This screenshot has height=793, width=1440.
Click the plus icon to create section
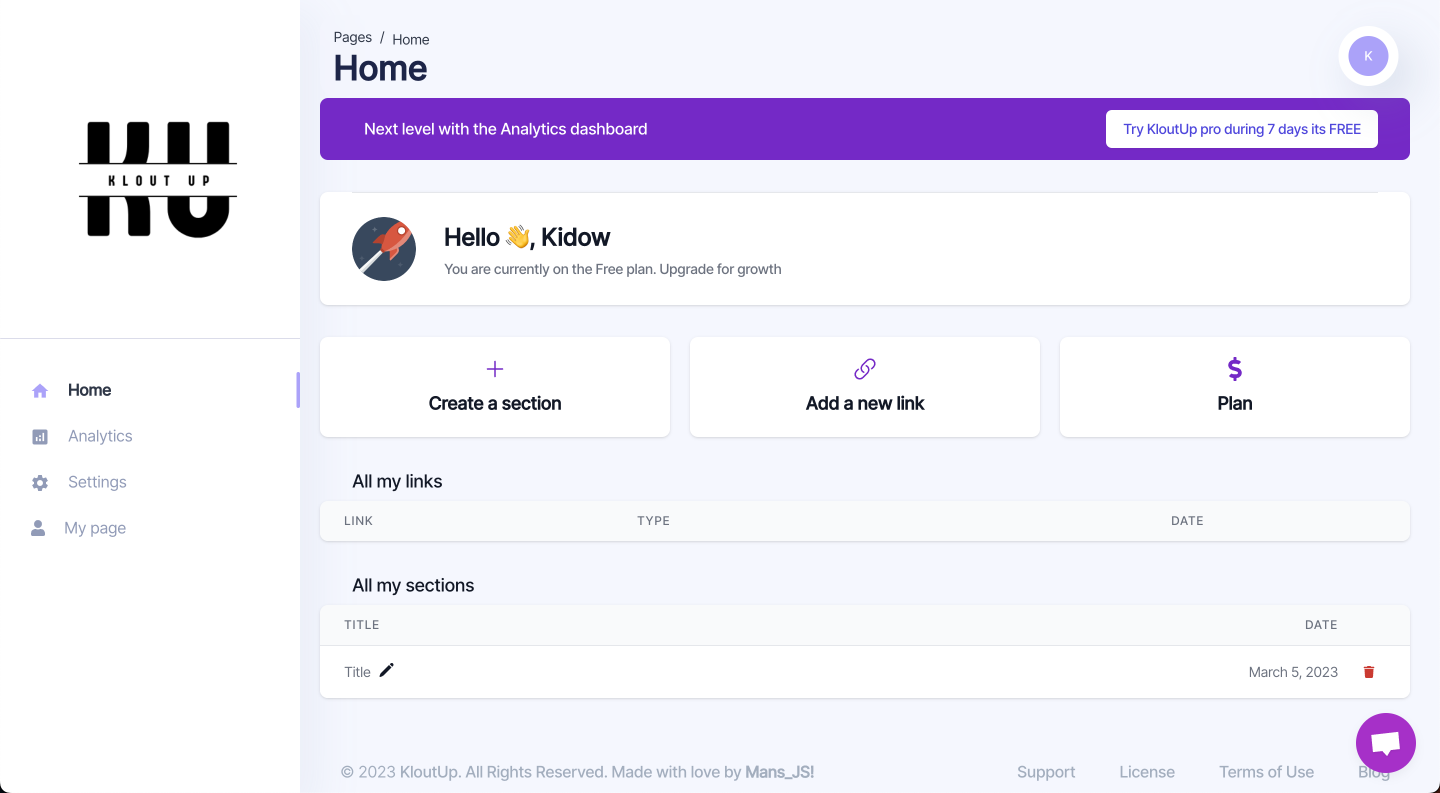click(x=495, y=369)
